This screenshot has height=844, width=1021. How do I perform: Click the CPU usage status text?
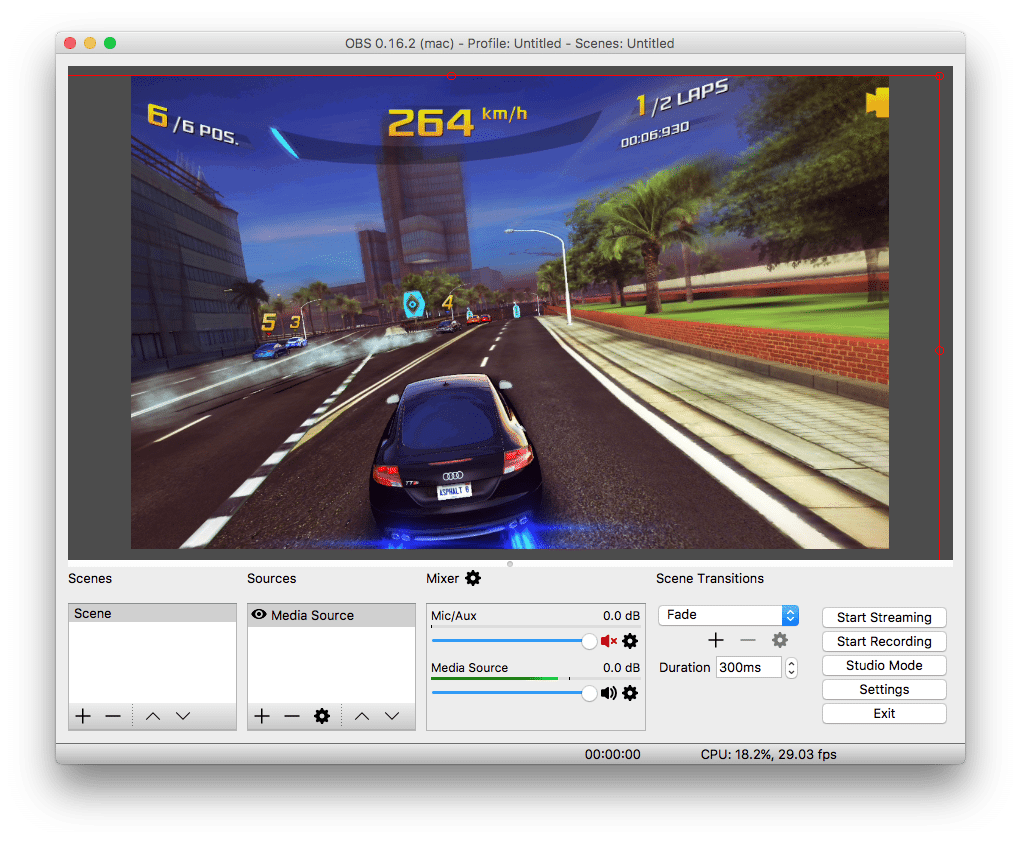[768, 754]
